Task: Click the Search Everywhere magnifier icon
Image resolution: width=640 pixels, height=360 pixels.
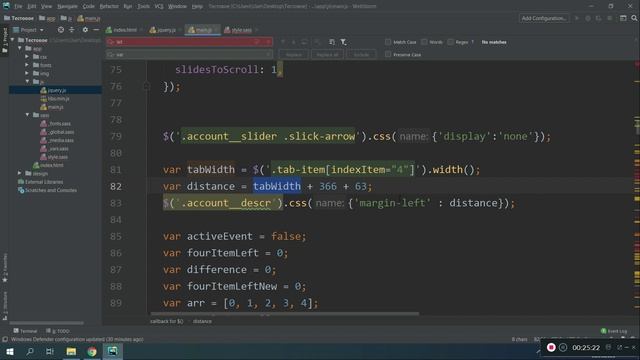Action: coord(634,18)
